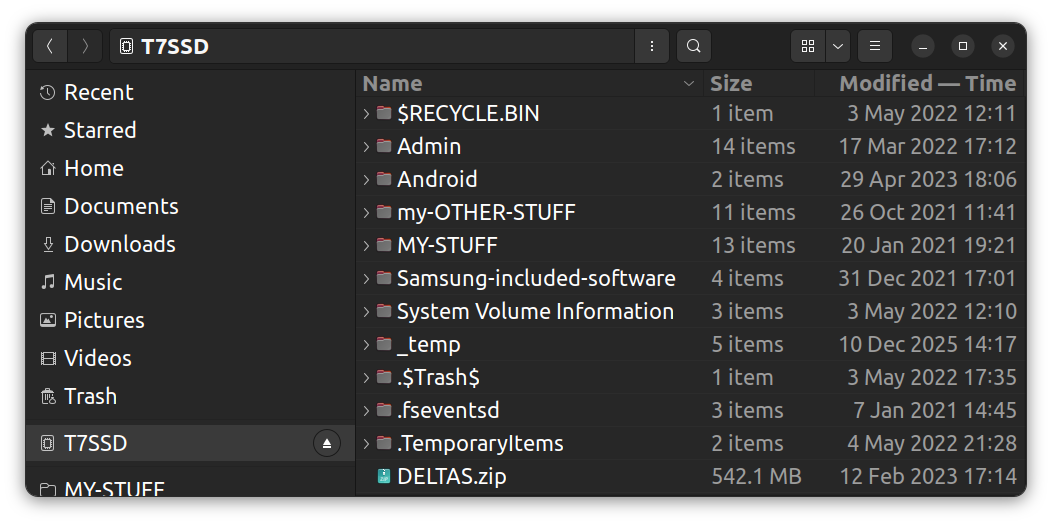This screenshot has height=525, width=1052.
Task: Open Starred in the sidebar
Action: (x=99, y=130)
